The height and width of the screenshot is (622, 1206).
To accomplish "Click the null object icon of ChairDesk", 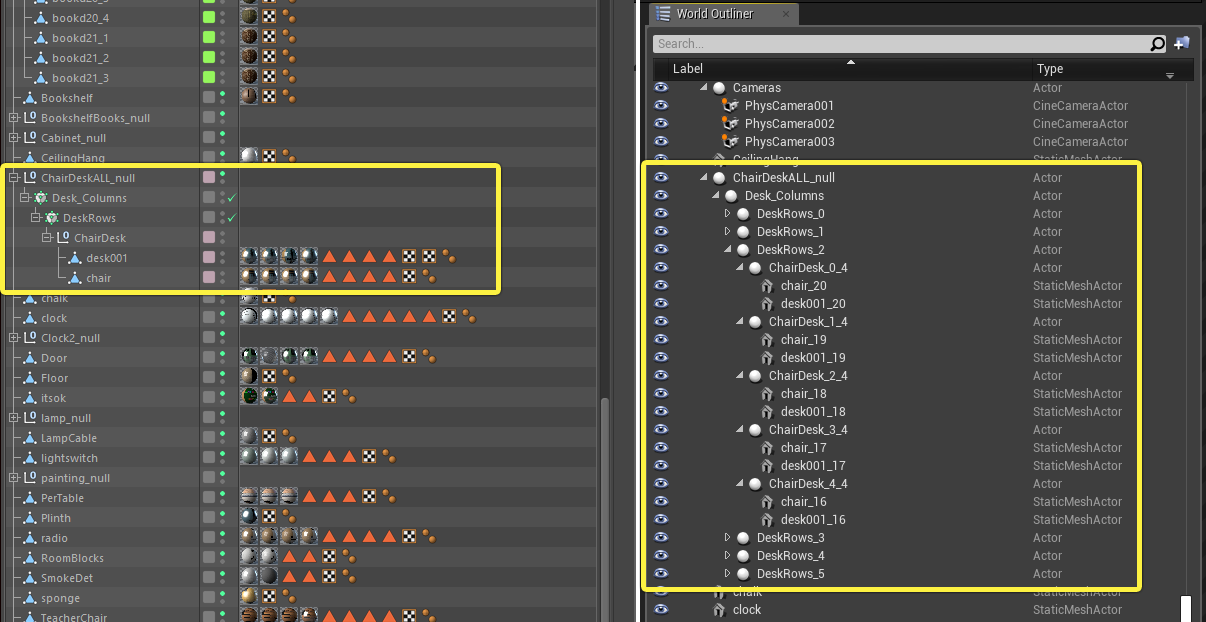I will [63, 238].
